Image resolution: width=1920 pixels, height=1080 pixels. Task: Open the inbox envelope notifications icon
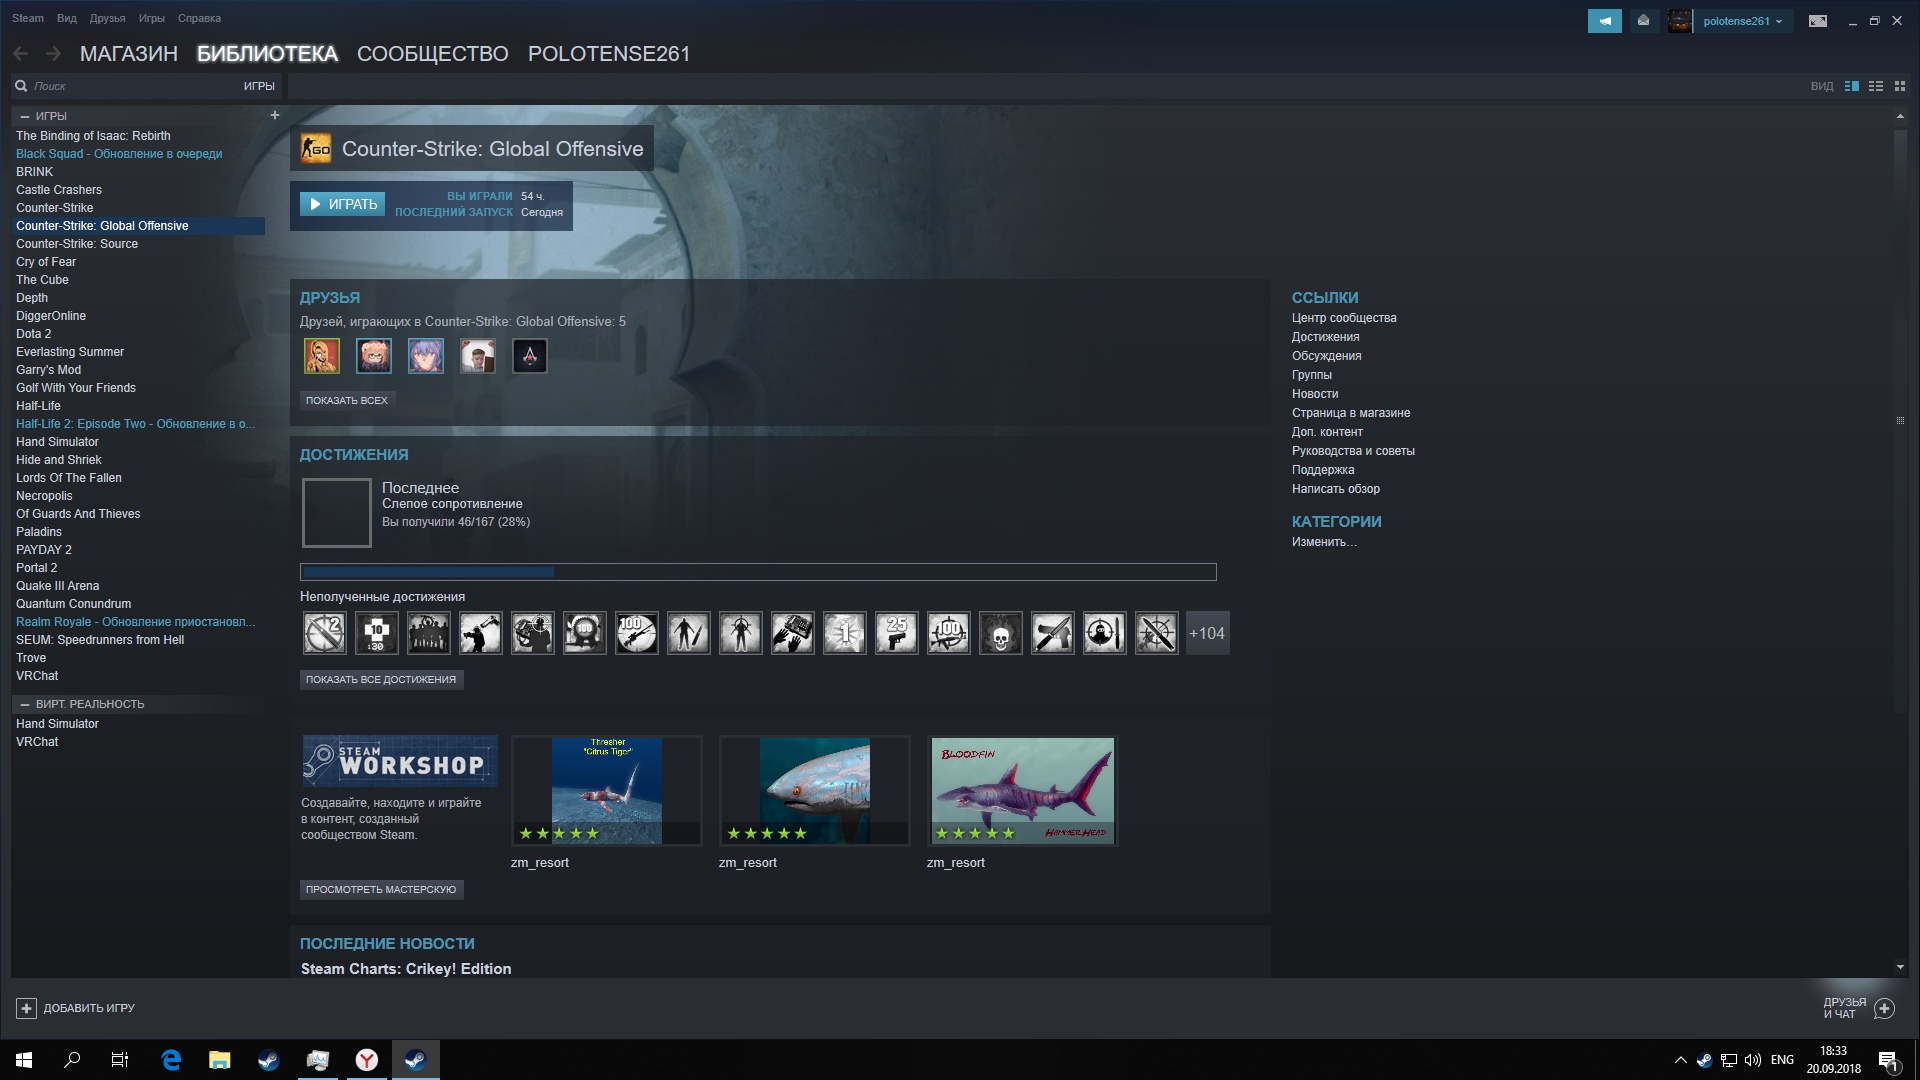coord(1643,21)
